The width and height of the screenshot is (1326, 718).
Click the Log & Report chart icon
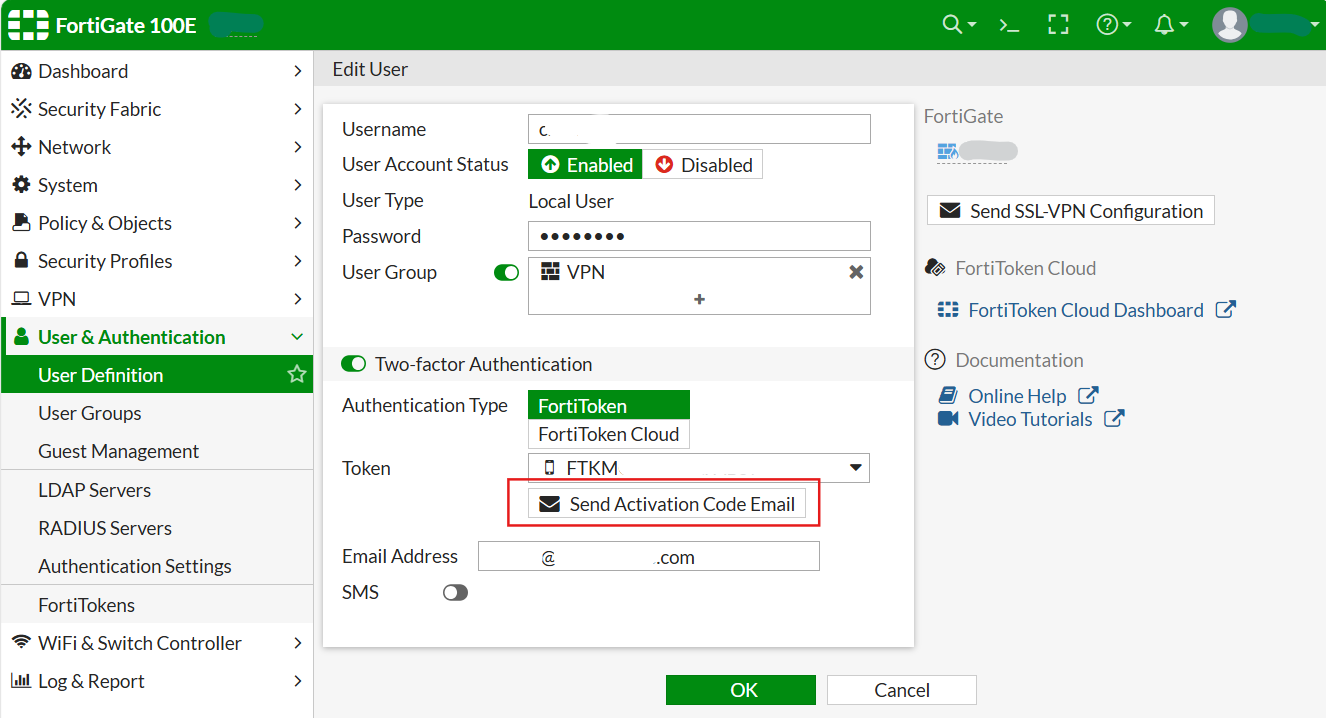[21, 680]
